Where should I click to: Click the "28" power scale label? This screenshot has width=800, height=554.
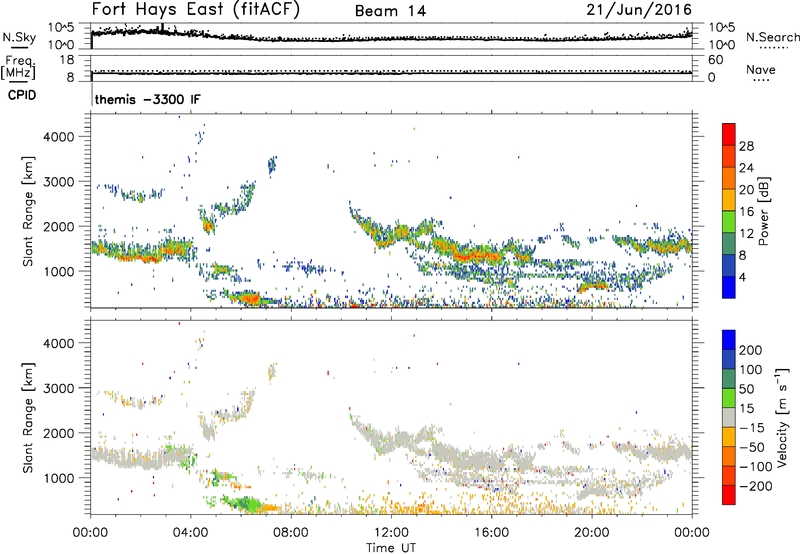(x=746, y=146)
